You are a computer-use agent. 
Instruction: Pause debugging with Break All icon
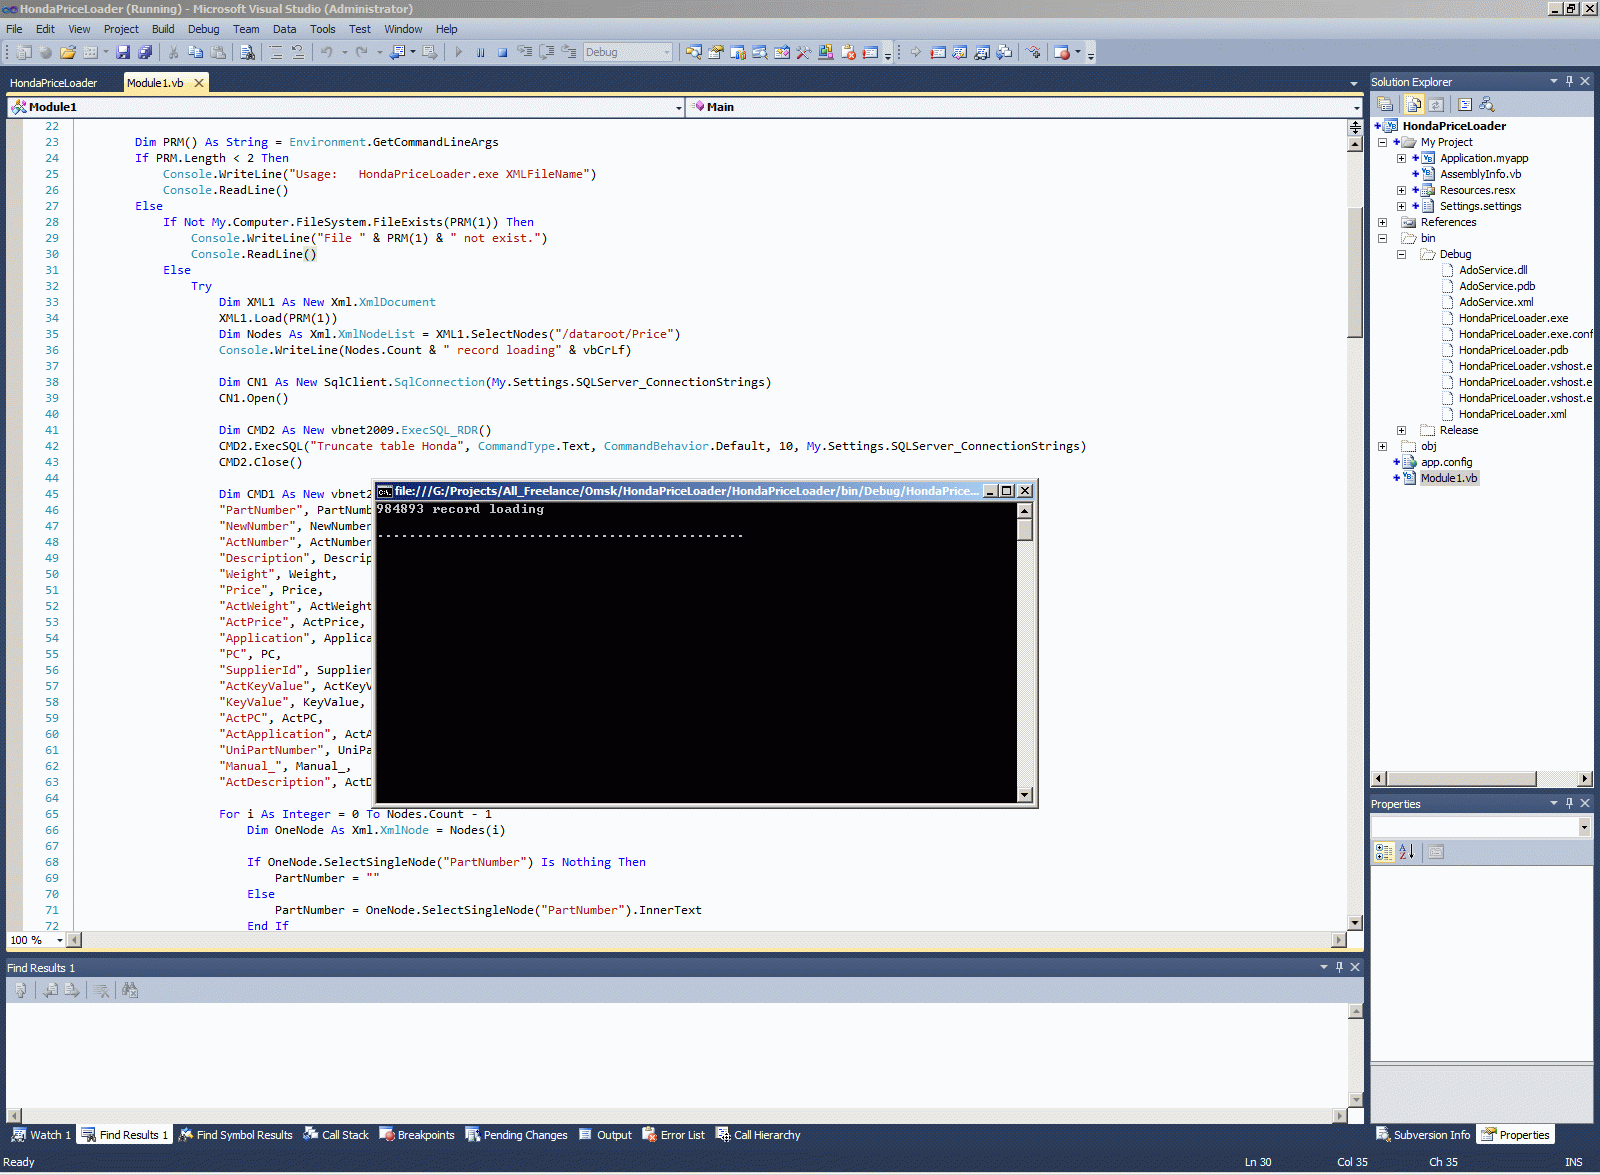point(481,52)
